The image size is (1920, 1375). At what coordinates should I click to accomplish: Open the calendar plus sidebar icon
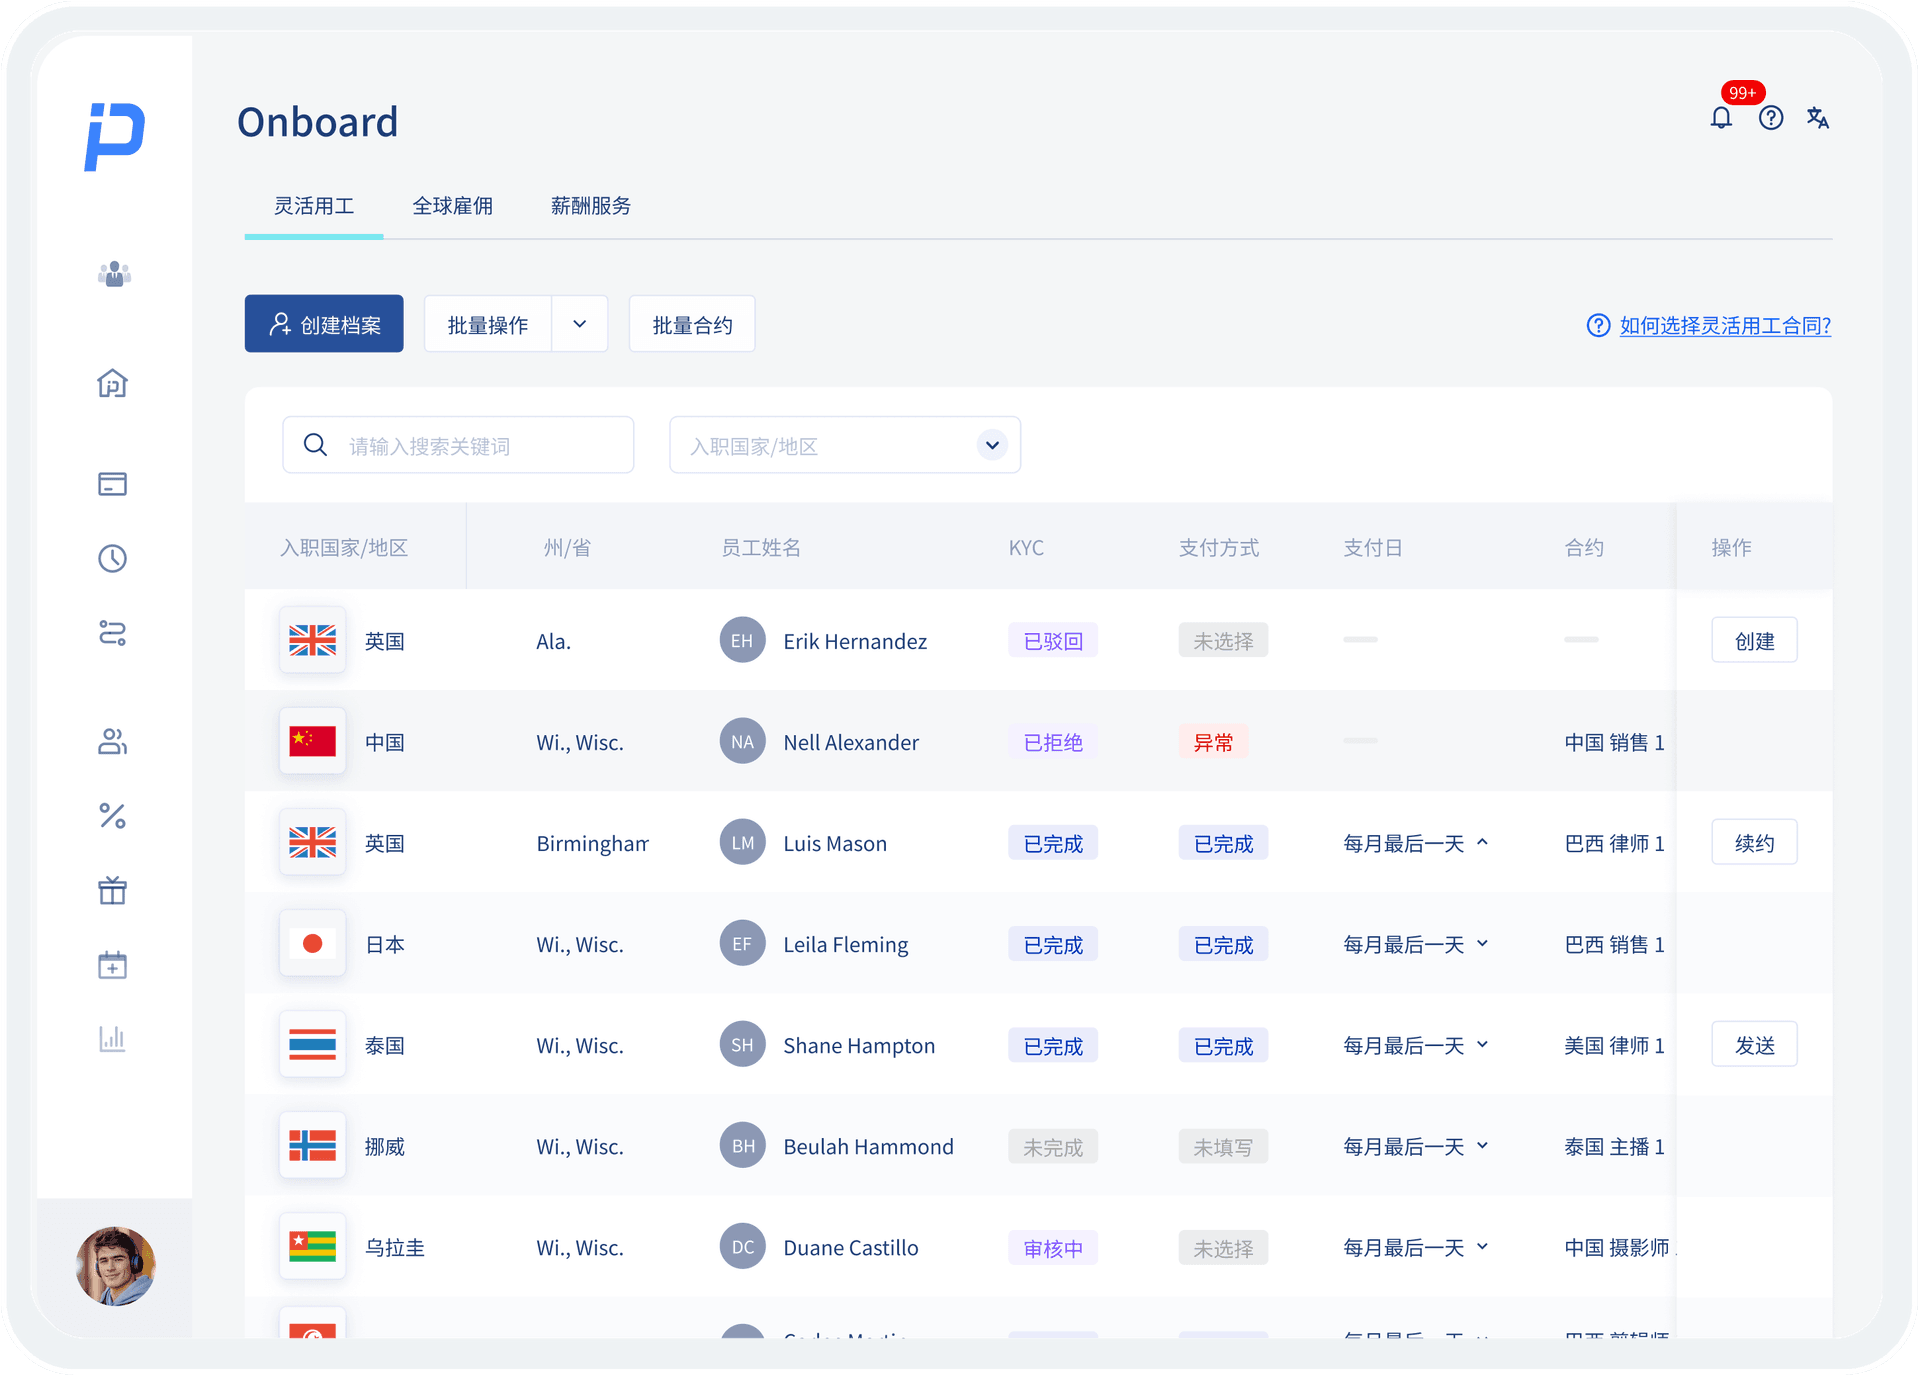click(112, 965)
